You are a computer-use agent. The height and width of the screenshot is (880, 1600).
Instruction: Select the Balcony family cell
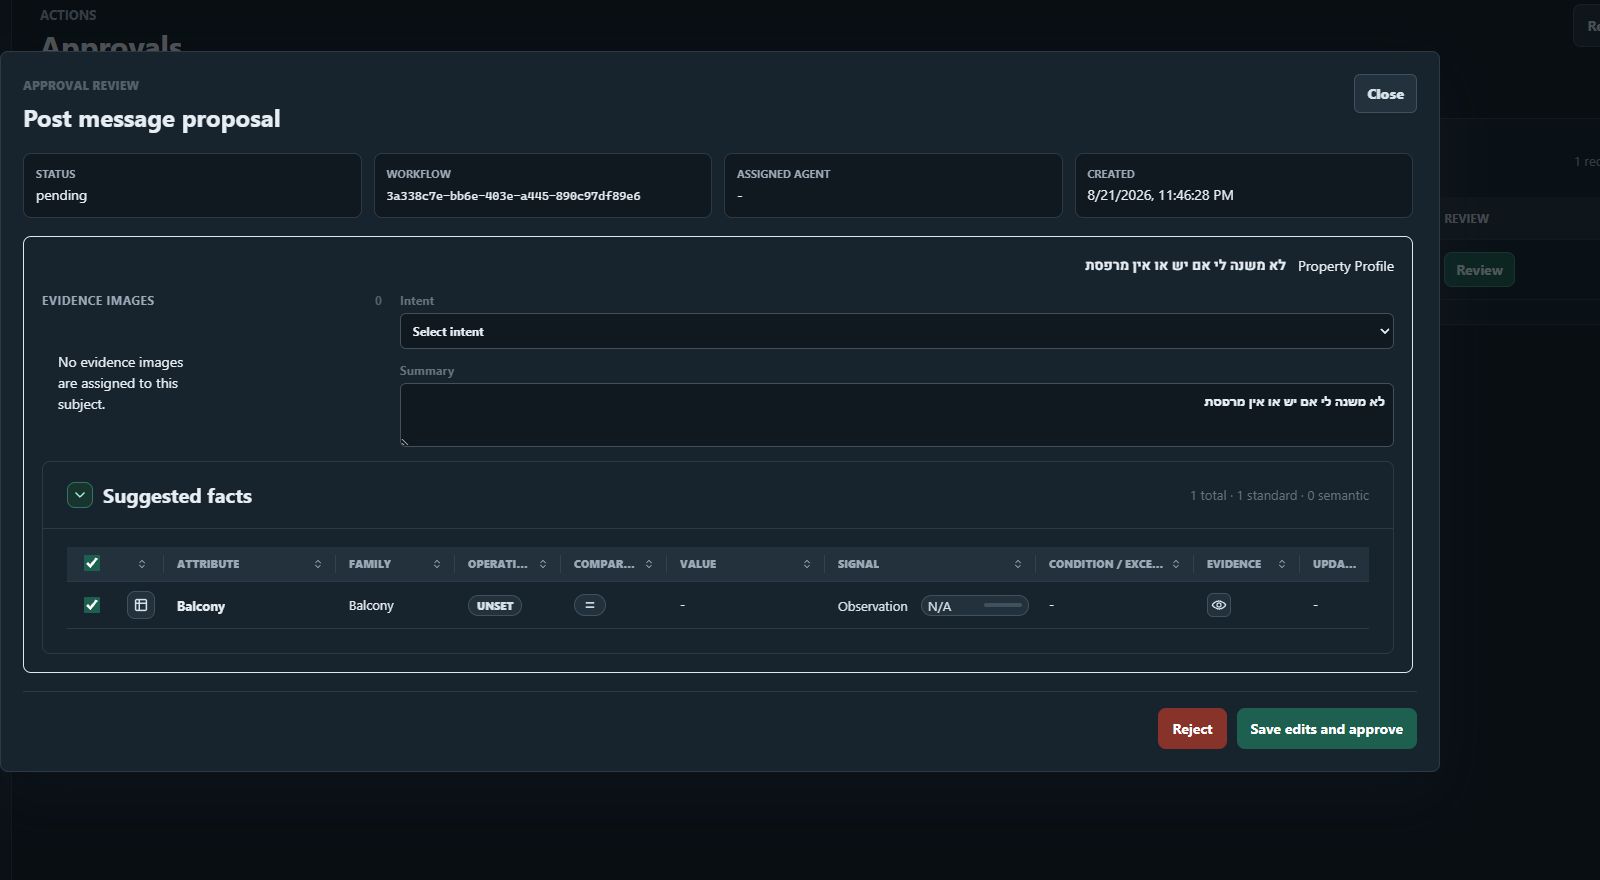(371, 606)
